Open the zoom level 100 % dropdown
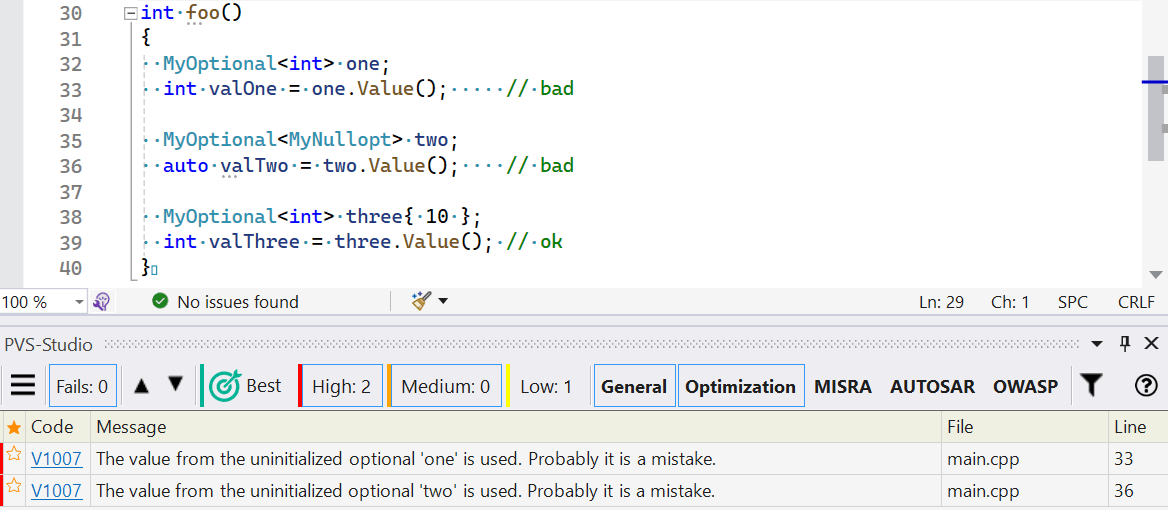This screenshot has width=1168, height=510. point(79,302)
